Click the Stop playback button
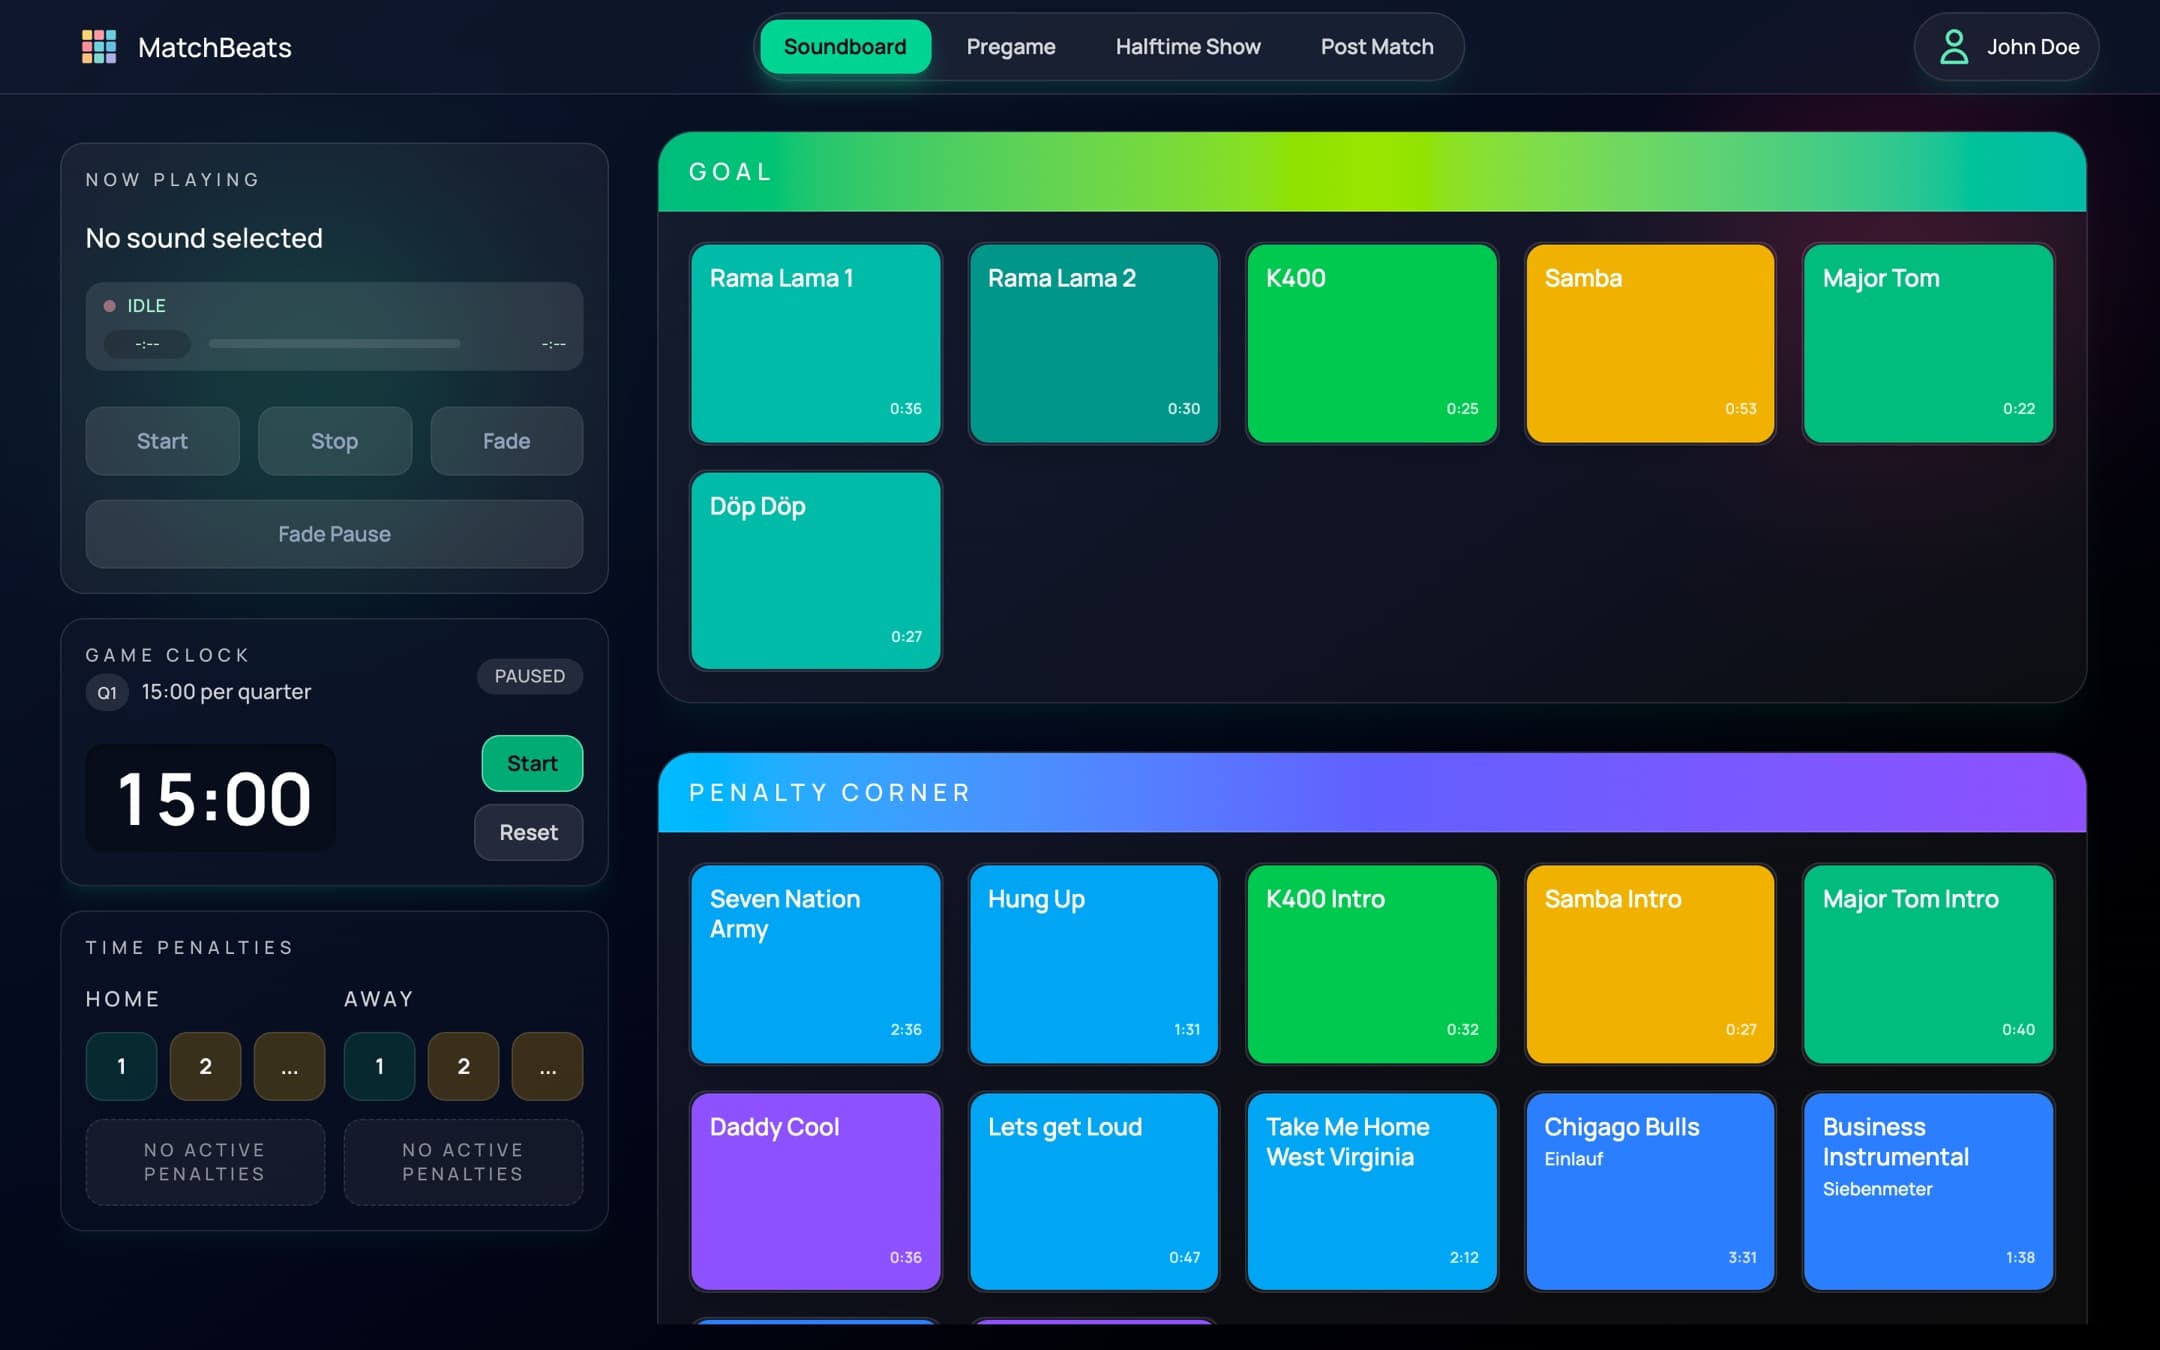 (x=334, y=441)
